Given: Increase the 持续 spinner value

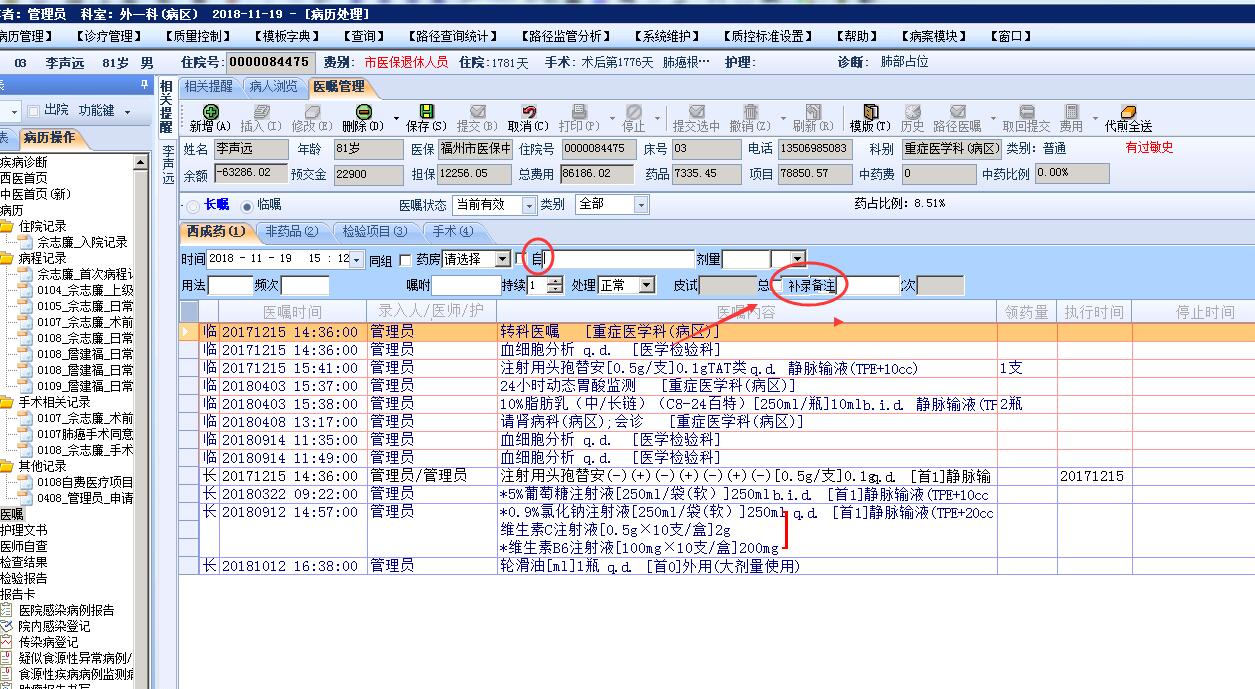Looking at the screenshot, I should tap(557, 281).
